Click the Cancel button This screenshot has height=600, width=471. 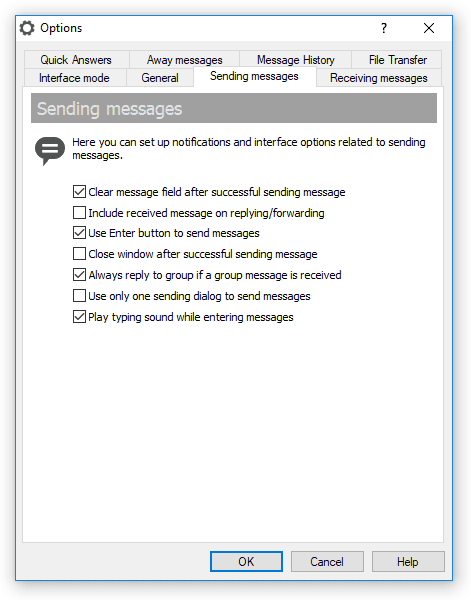coord(327,561)
